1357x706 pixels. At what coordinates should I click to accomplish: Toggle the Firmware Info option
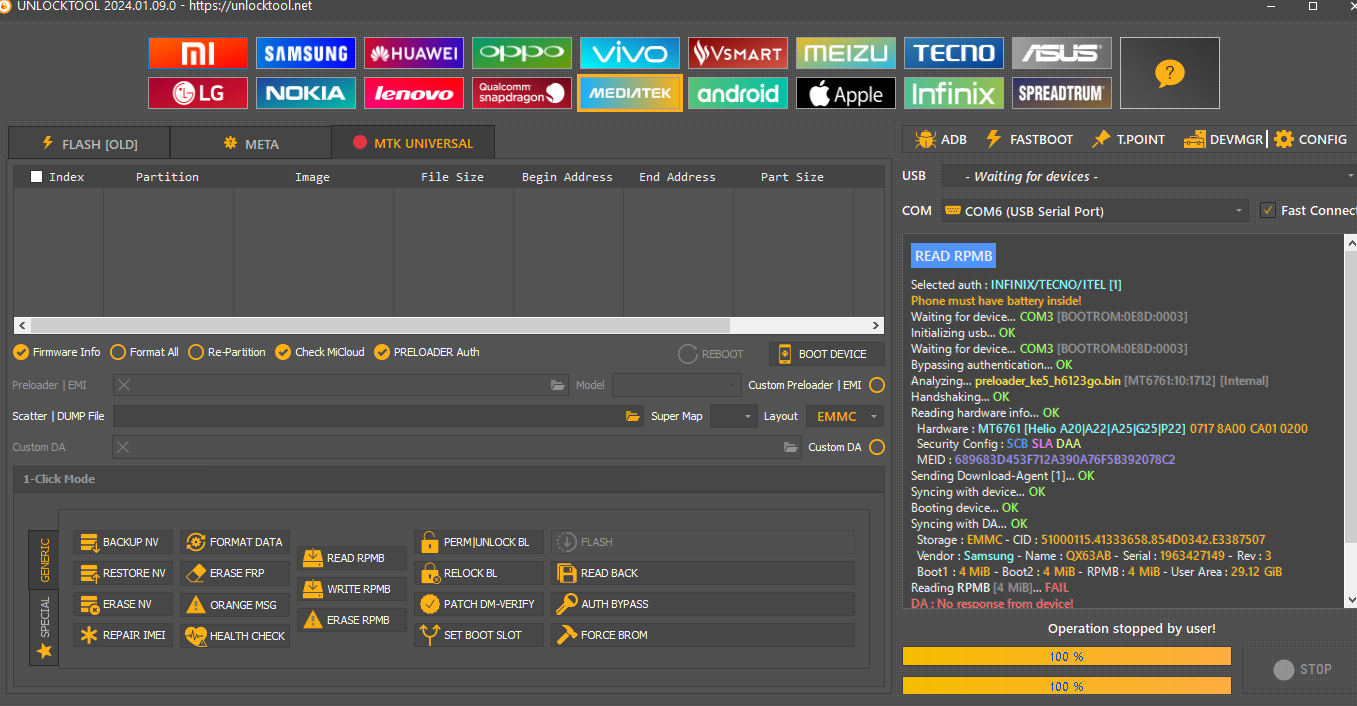click(x=21, y=352)
